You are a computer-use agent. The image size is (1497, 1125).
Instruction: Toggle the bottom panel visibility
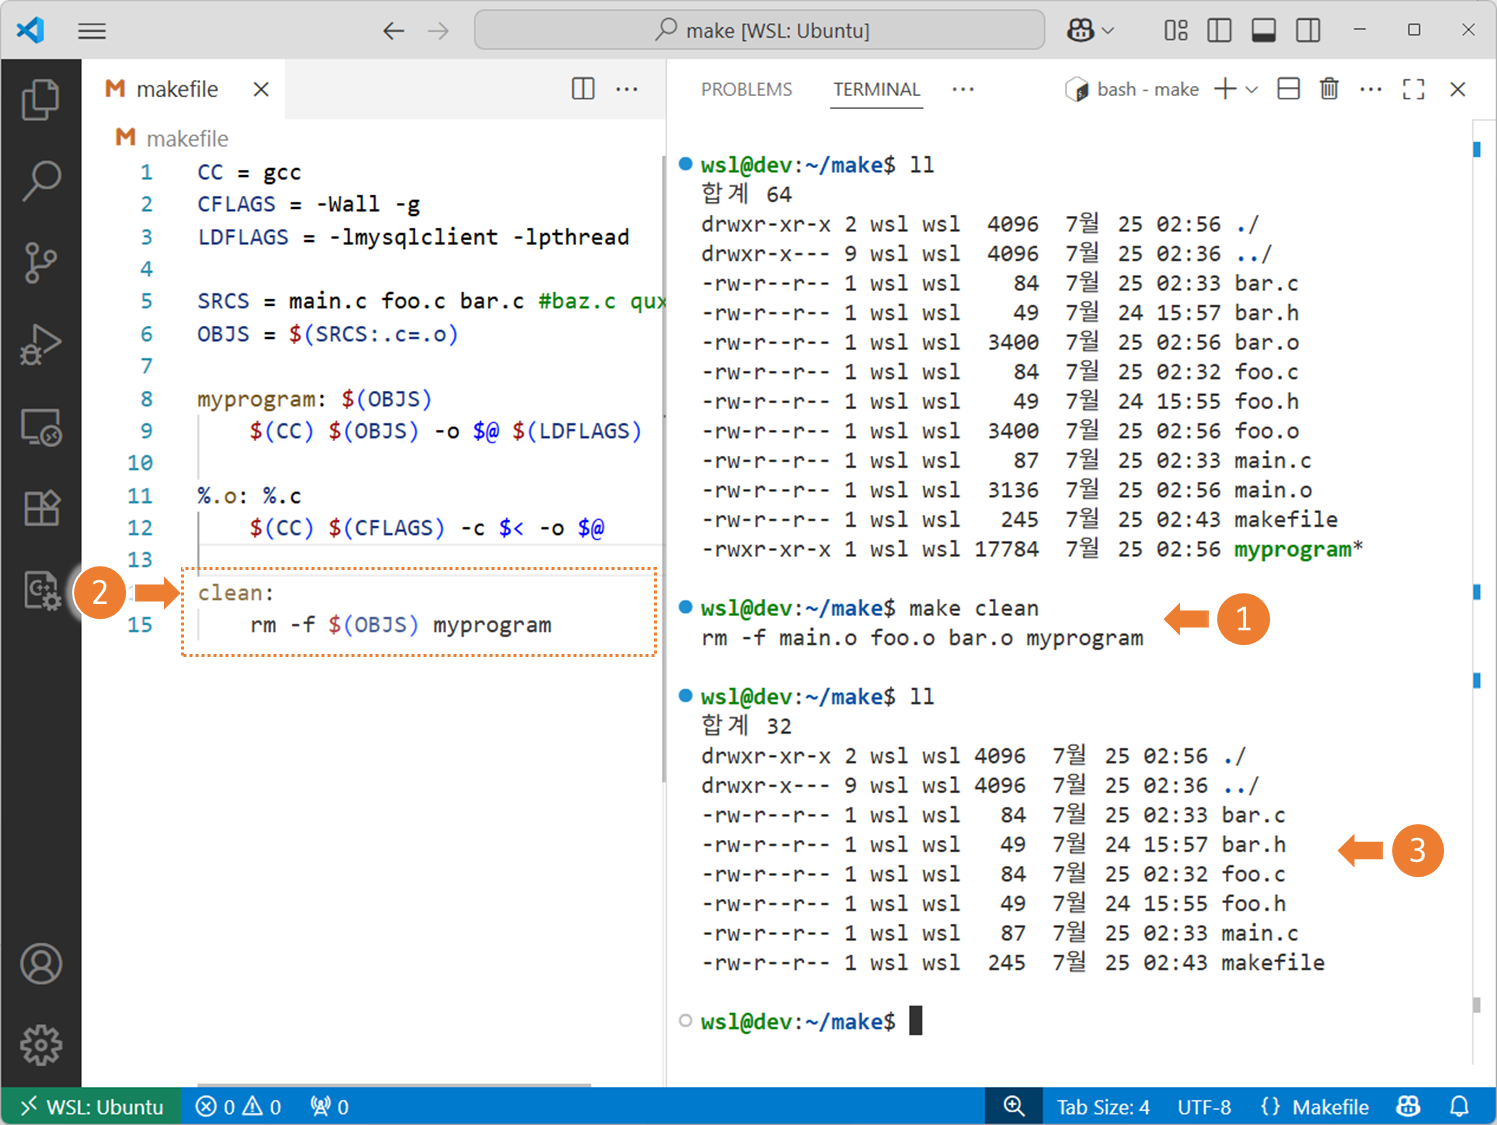tap(1264, 31)
